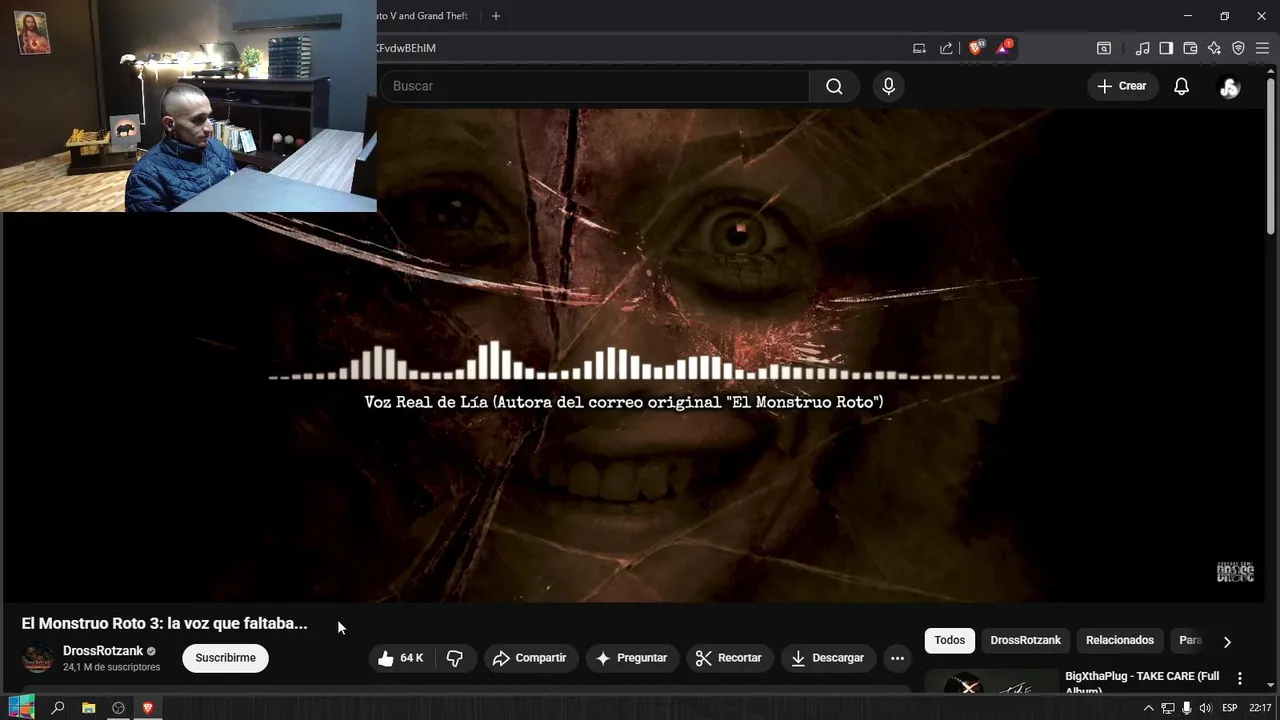Dislike the video with thumbs down
This screenshot has width=1280, height=720.
coord(455,658)
